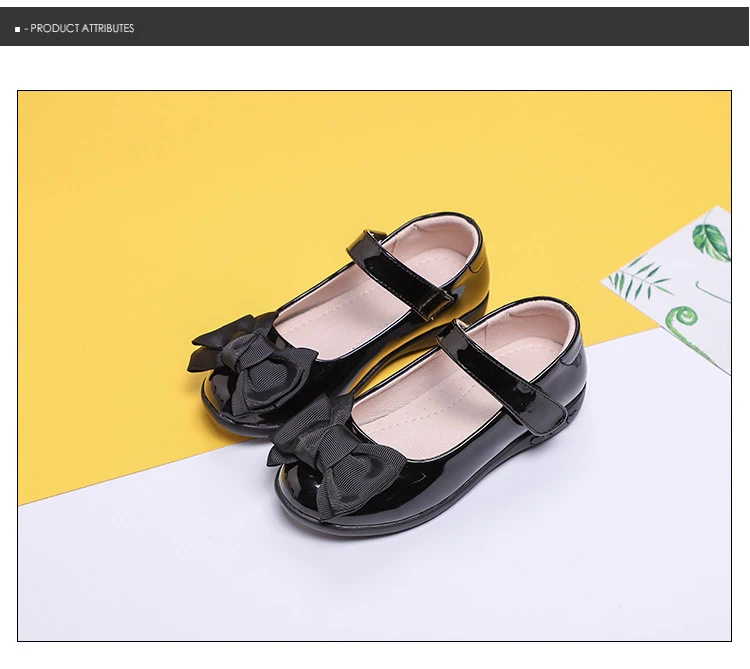Click the white square bullet in header
Viewport: 750px width, 669px height.
pos(18,30)
